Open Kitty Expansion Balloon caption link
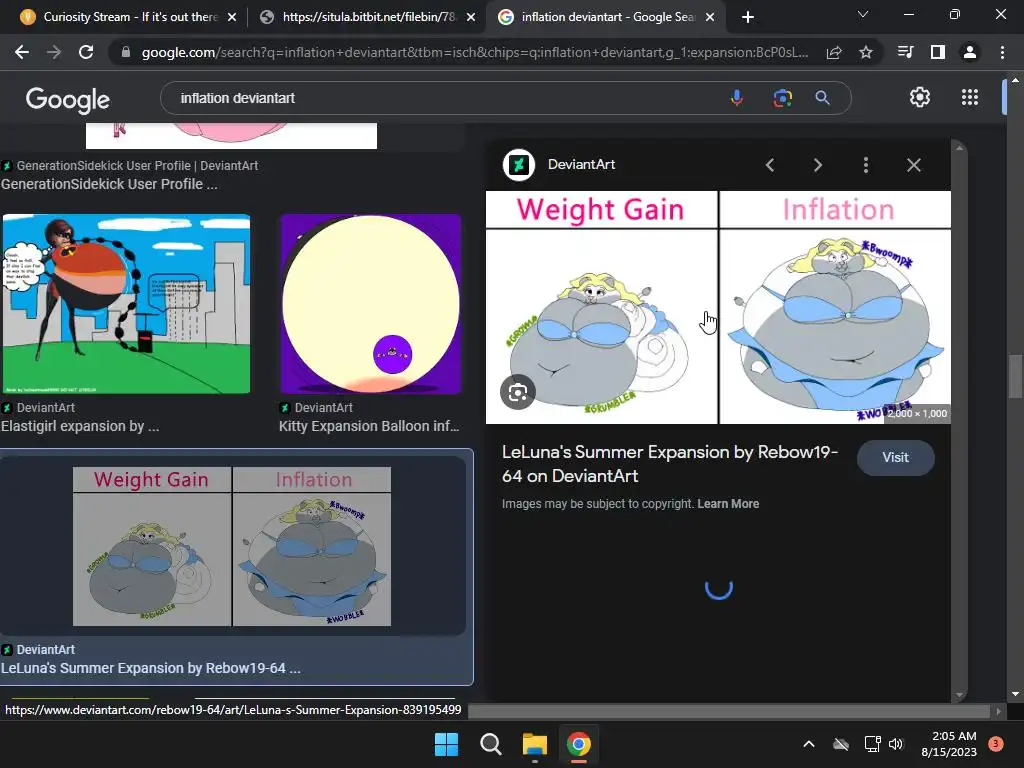This screenshot has width=1024, height=768. coord(369,426)
